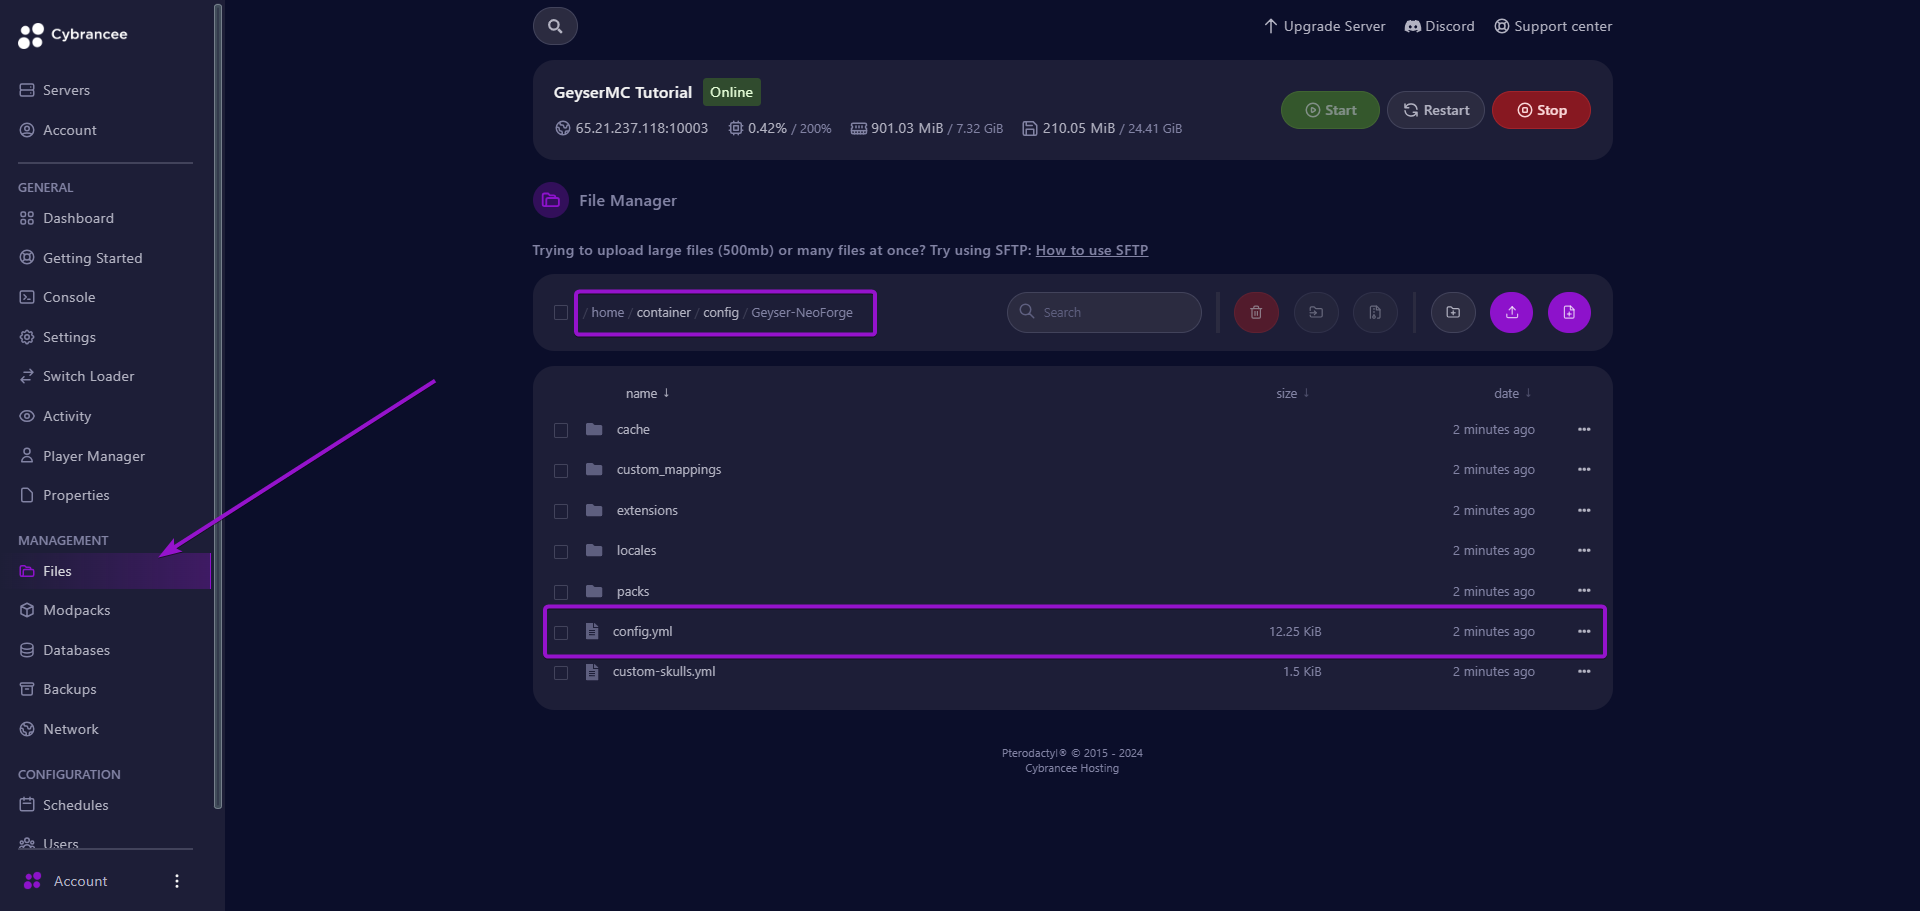Screen dimensions: 1920x911
Task: Open Console in the sidebar
Action: point(69,297)
